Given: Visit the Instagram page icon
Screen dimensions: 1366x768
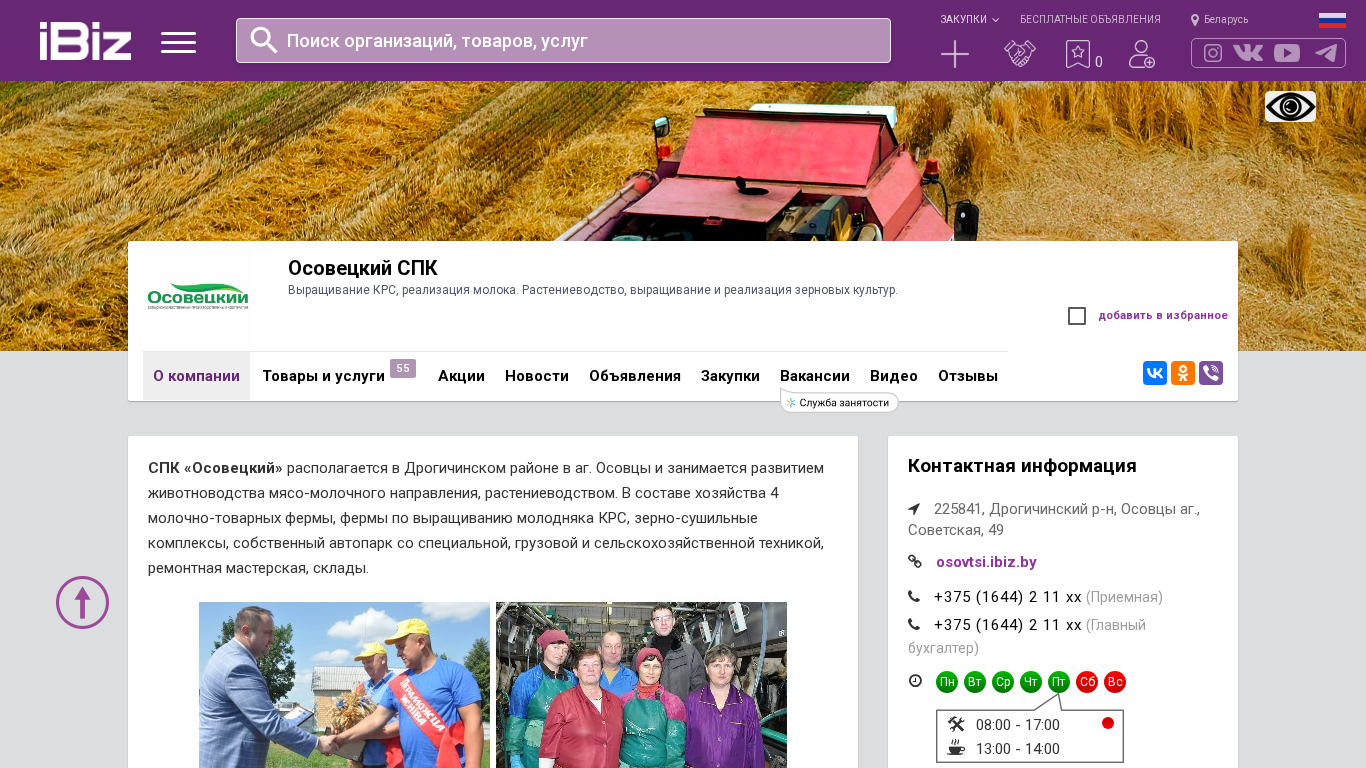Looking at the screenshot, I should pyautogui.click(x=1213, y=53).
